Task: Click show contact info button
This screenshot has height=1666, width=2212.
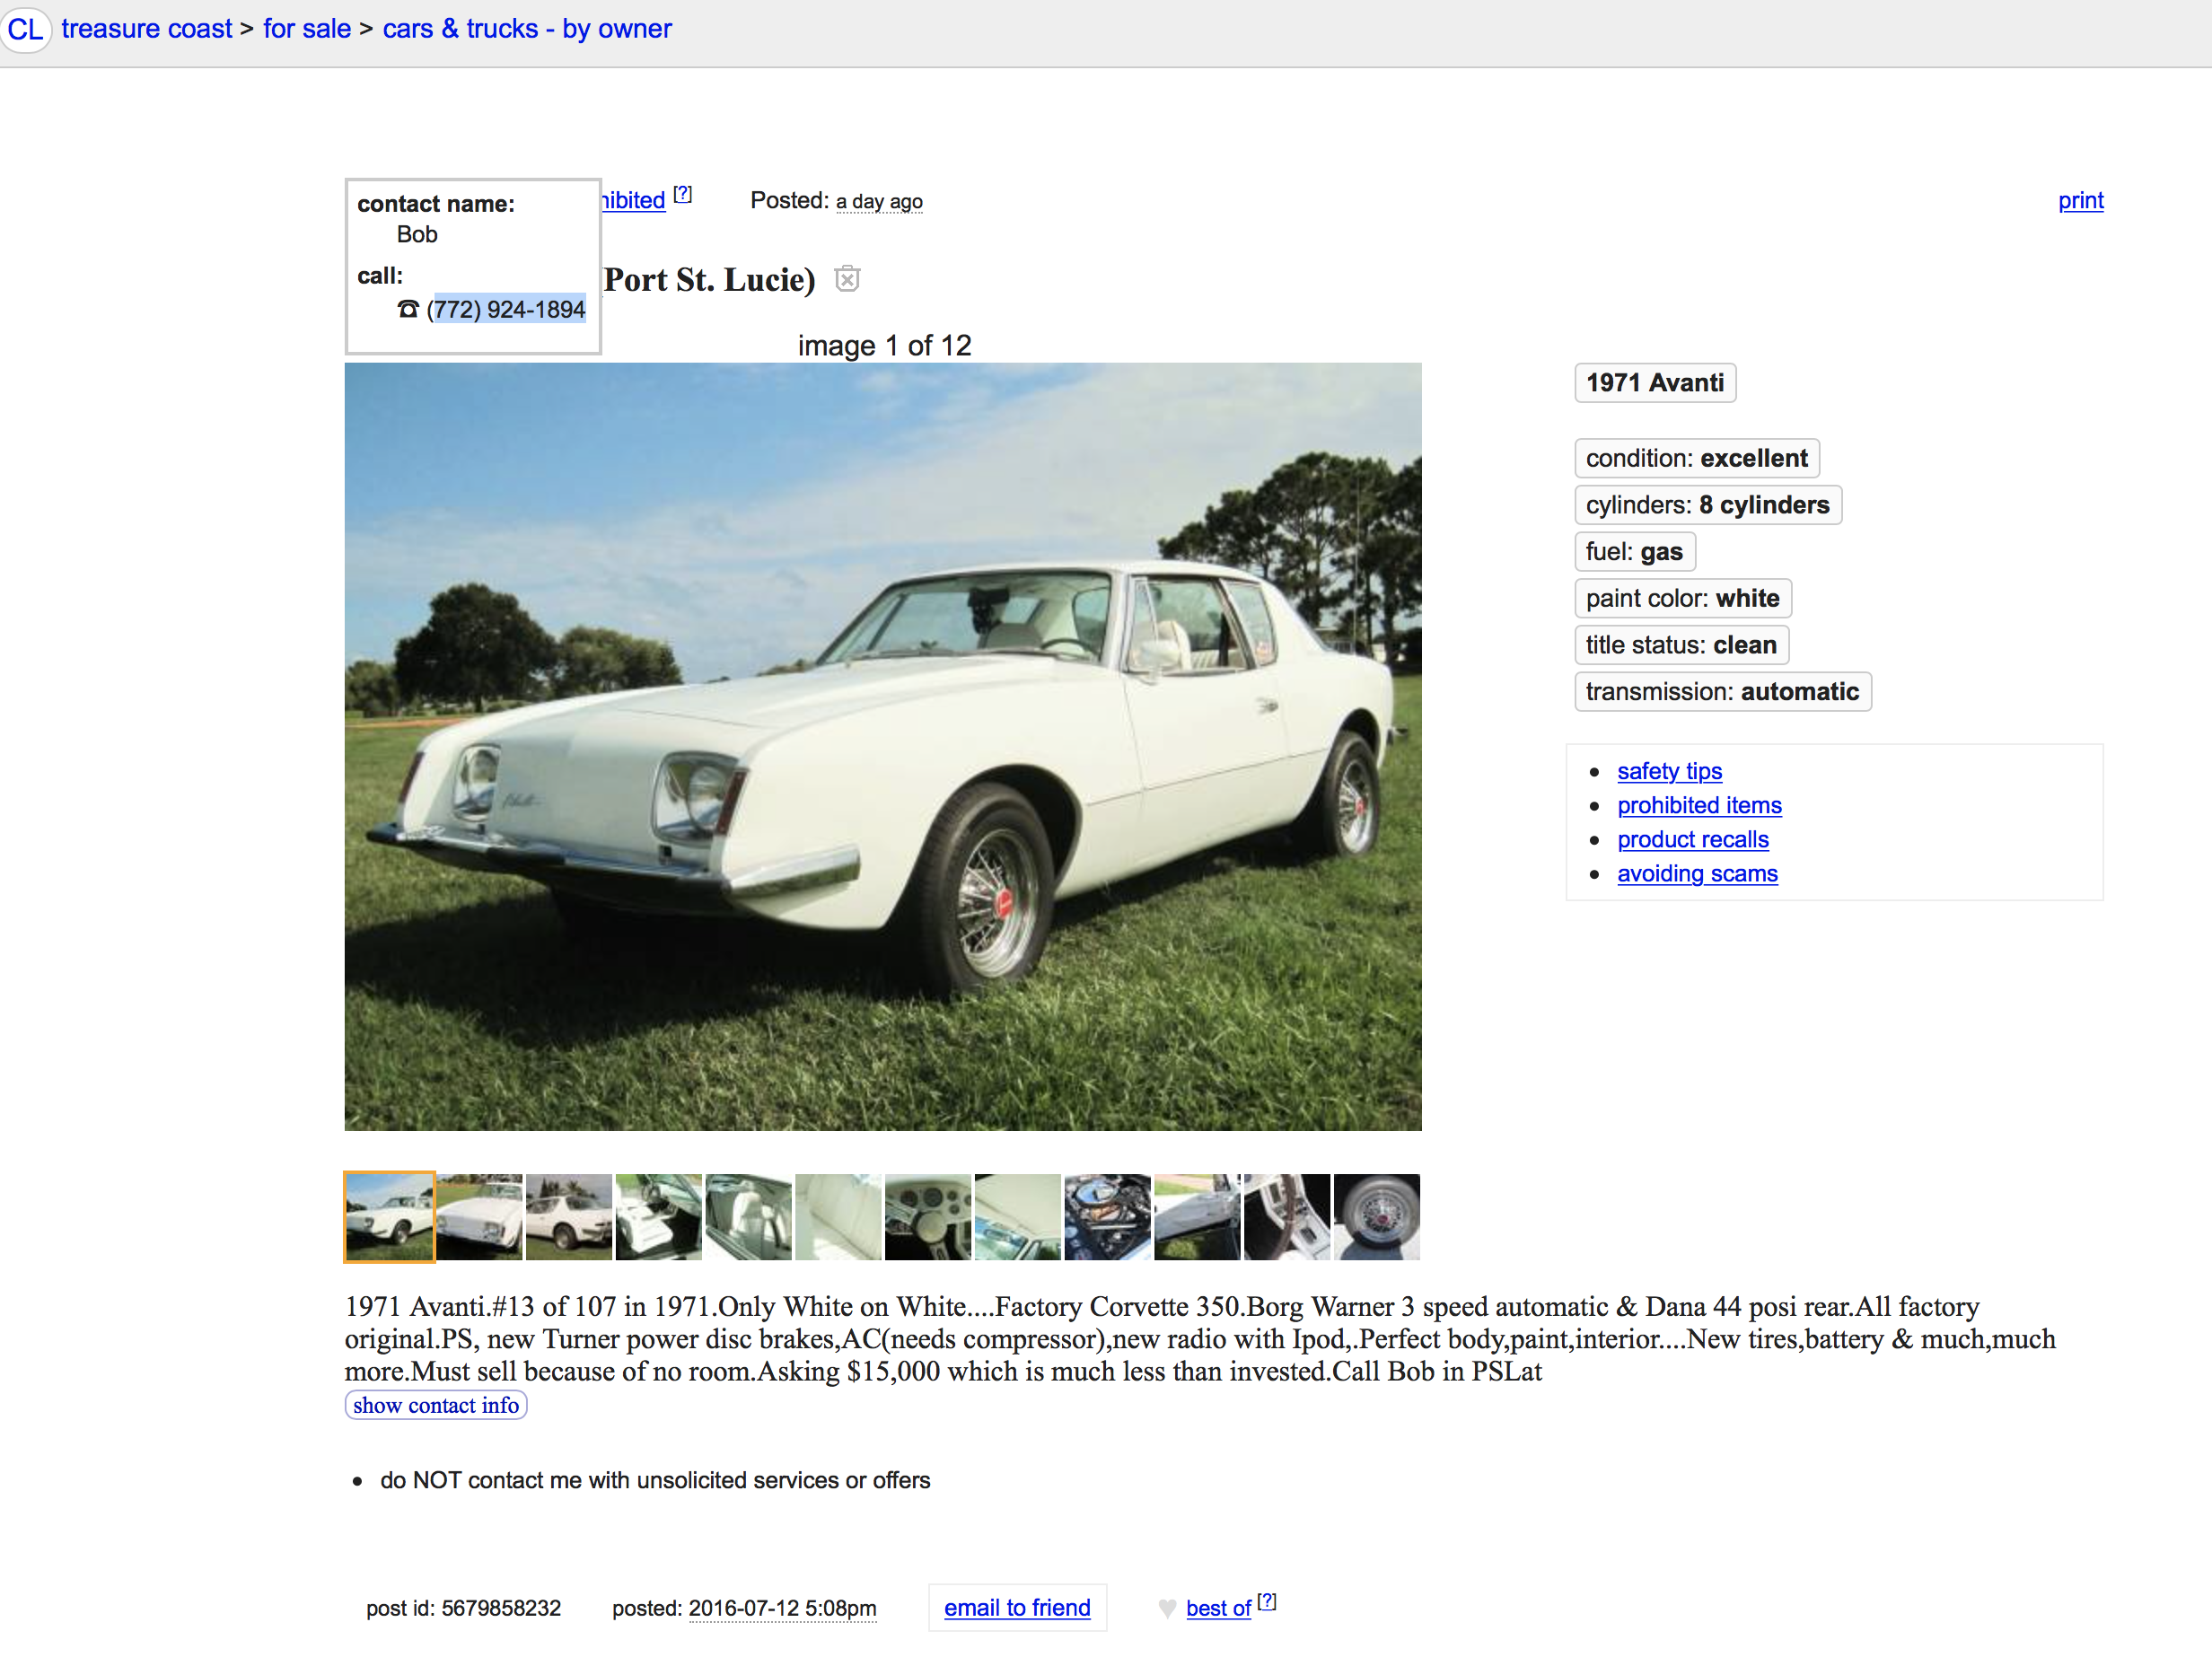Action: pyautogui.click(x=436, y=1405)
